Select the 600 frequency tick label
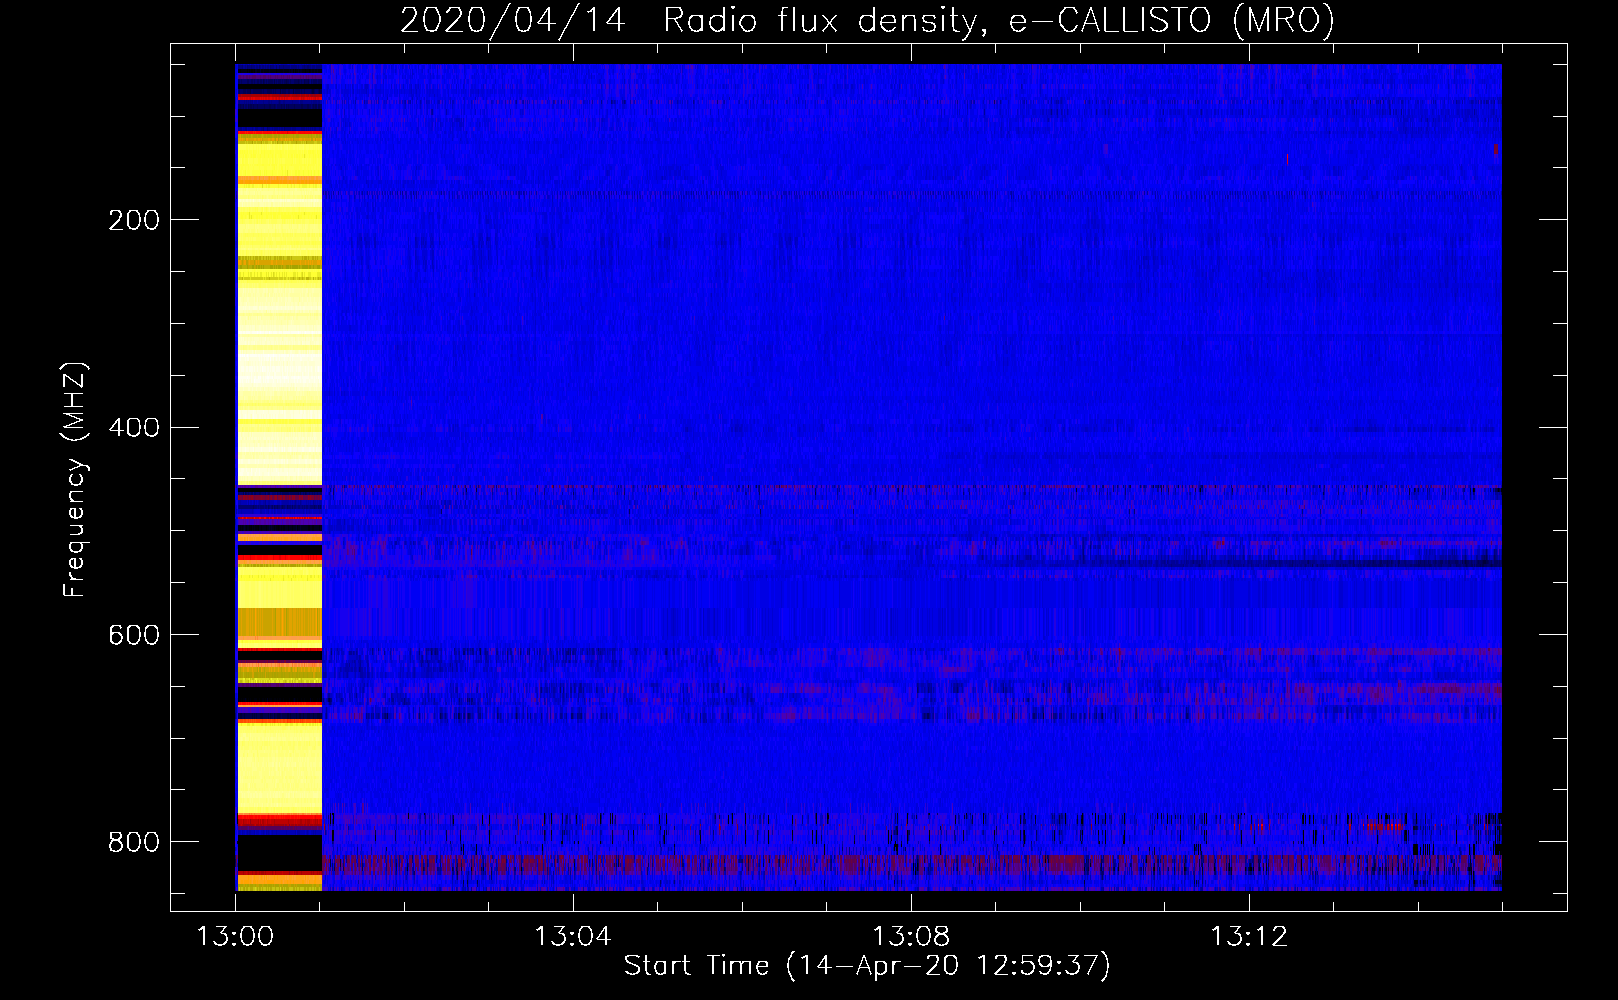 pos(133,635)
